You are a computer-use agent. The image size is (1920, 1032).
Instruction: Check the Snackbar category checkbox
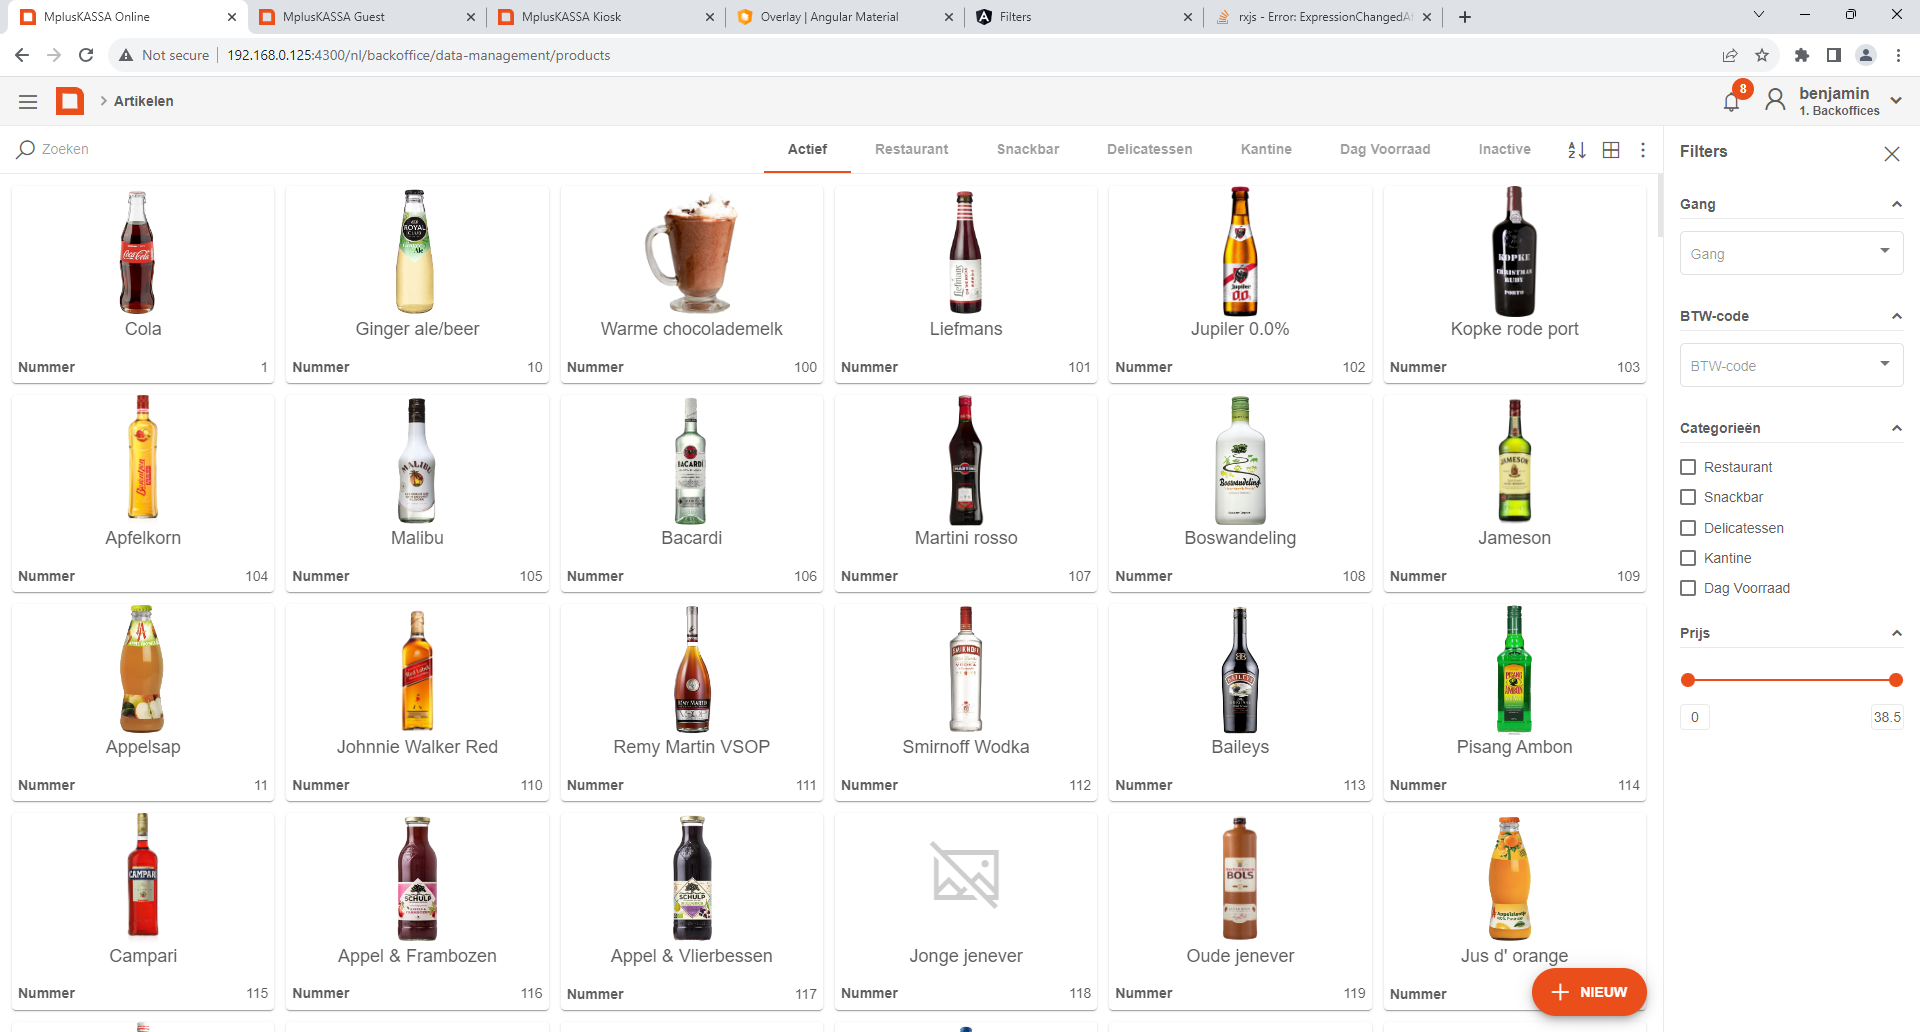(x=1688, y=497)
